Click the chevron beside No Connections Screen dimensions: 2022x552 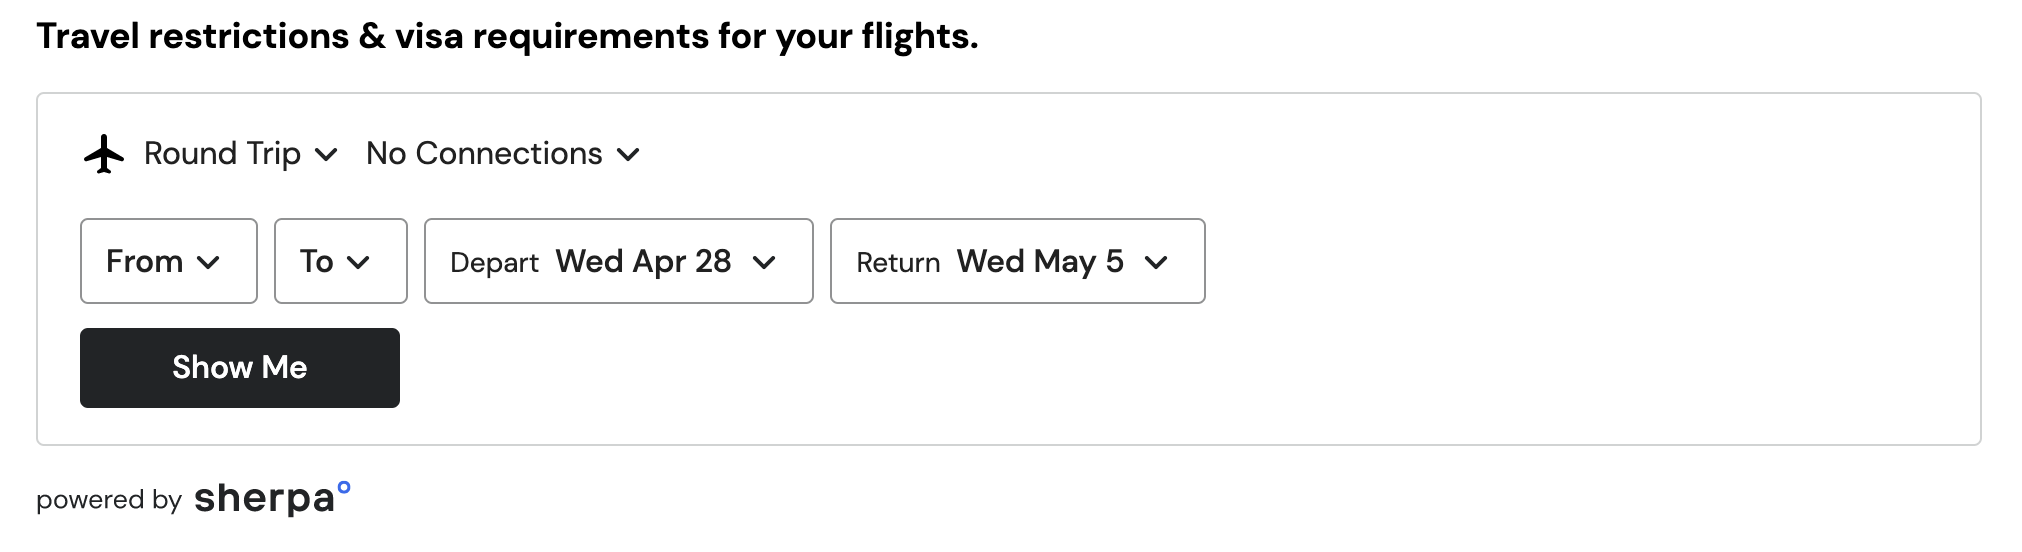click(628, 155)
